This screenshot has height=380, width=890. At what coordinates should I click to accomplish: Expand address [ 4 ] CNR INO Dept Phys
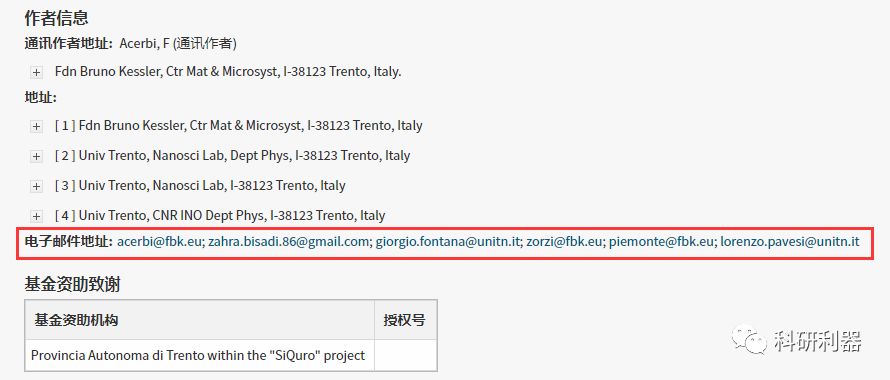(x=36, y=216)
